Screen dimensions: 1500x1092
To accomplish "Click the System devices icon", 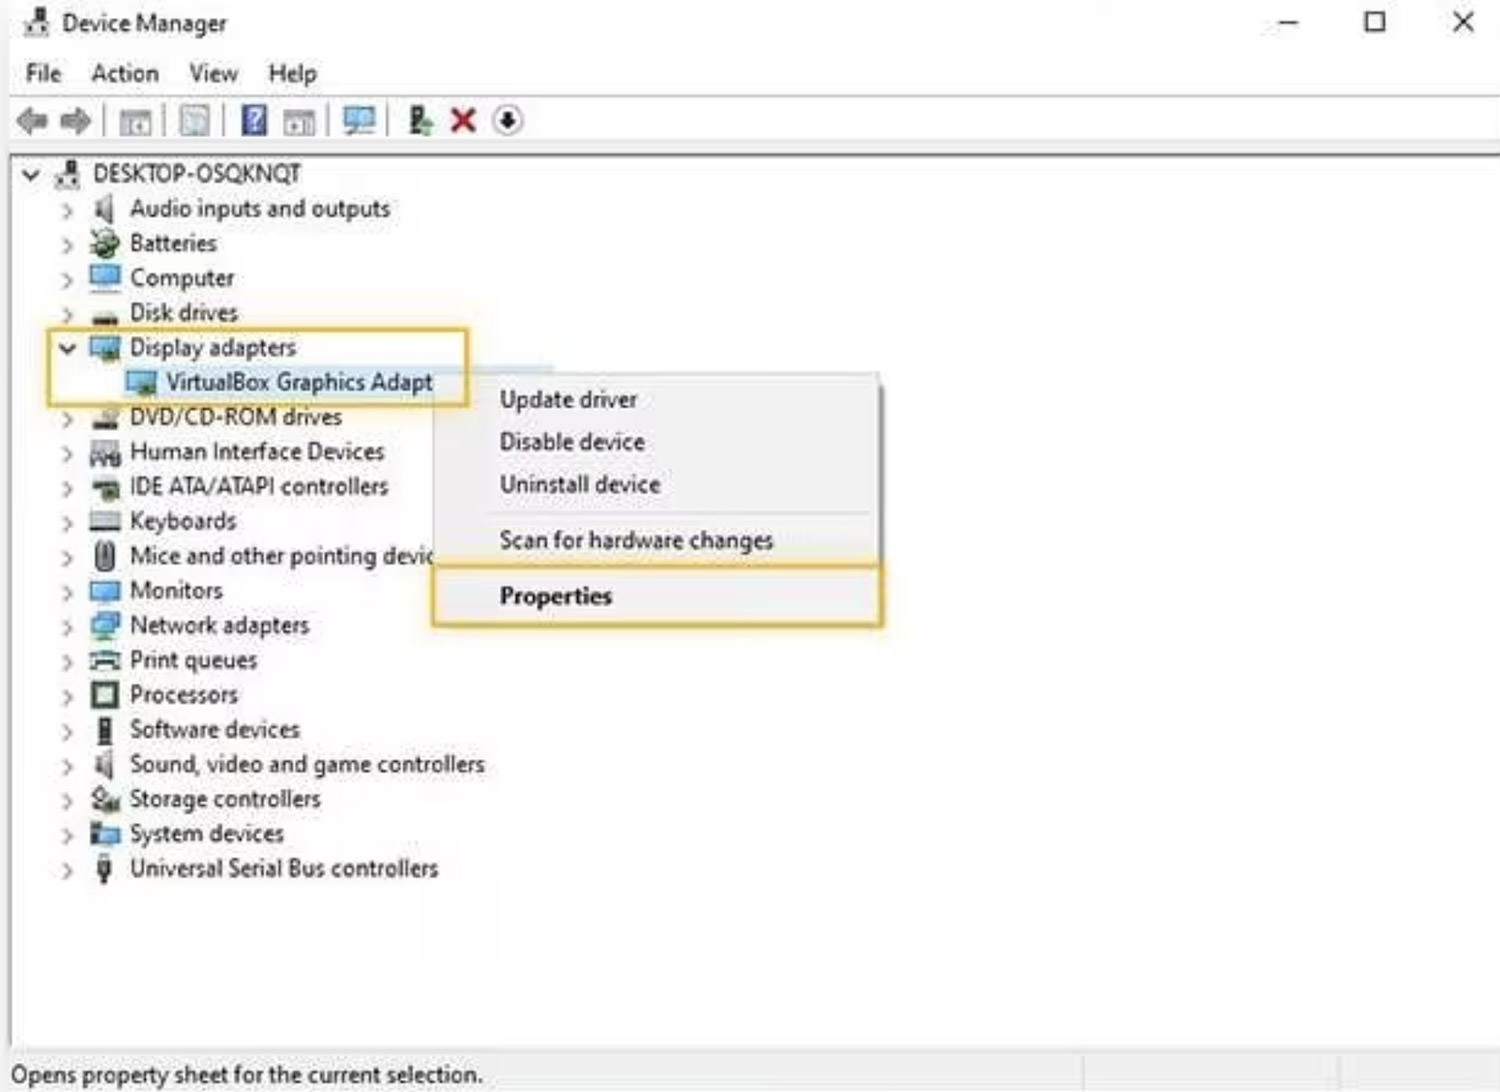I will click(105, 833).
